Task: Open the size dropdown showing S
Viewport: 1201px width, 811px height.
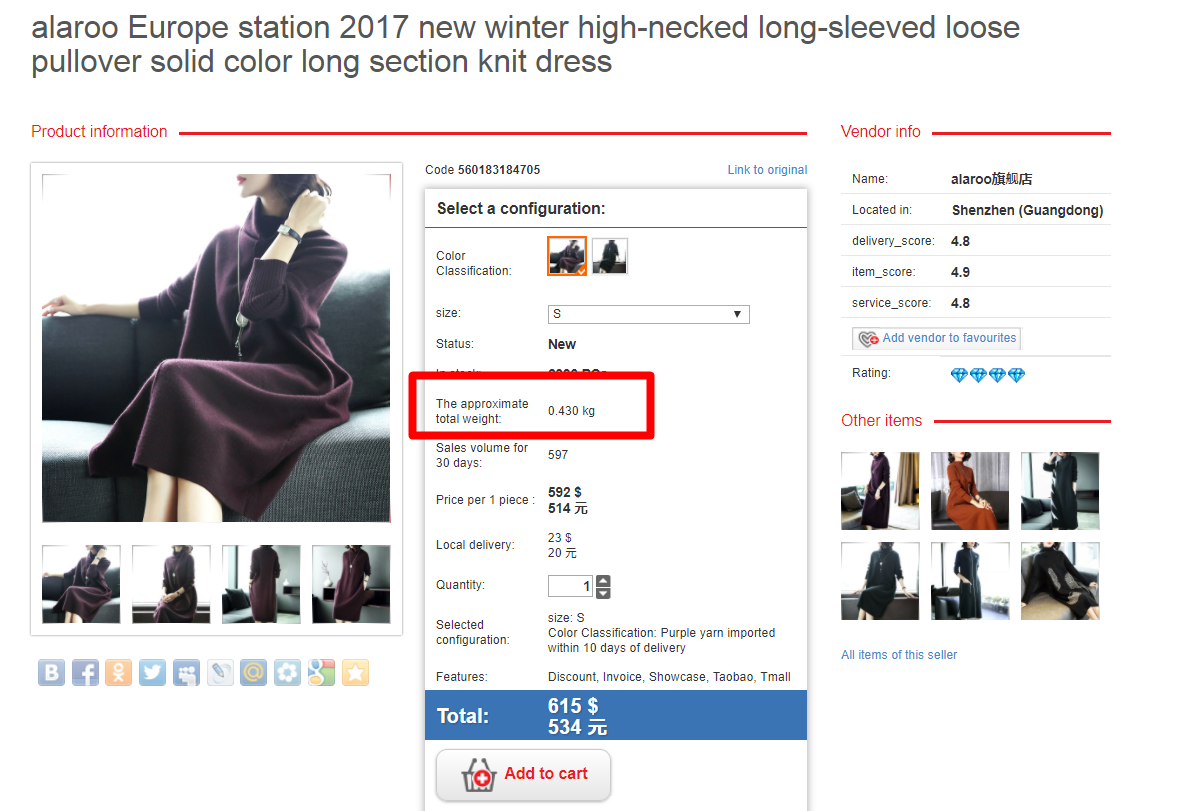Action: click(648, 314)
